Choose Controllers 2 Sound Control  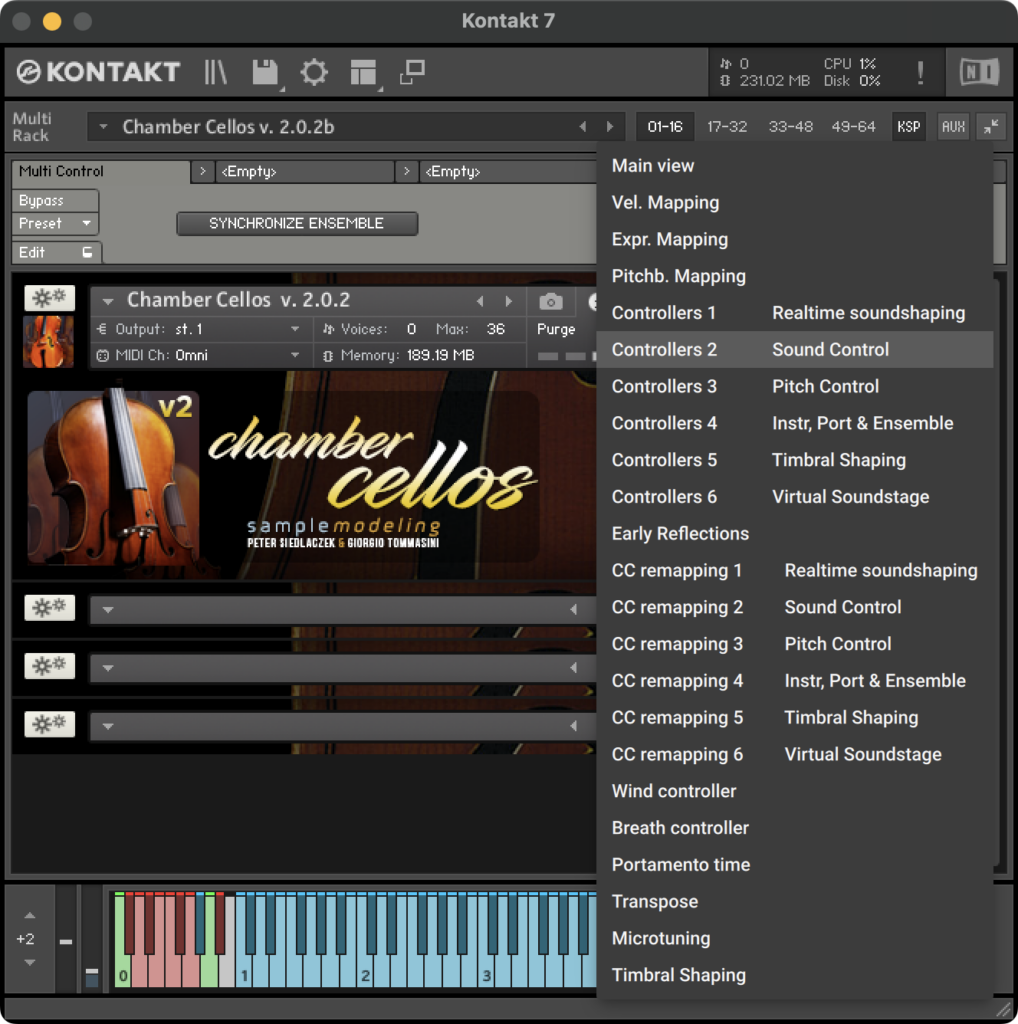795,349
